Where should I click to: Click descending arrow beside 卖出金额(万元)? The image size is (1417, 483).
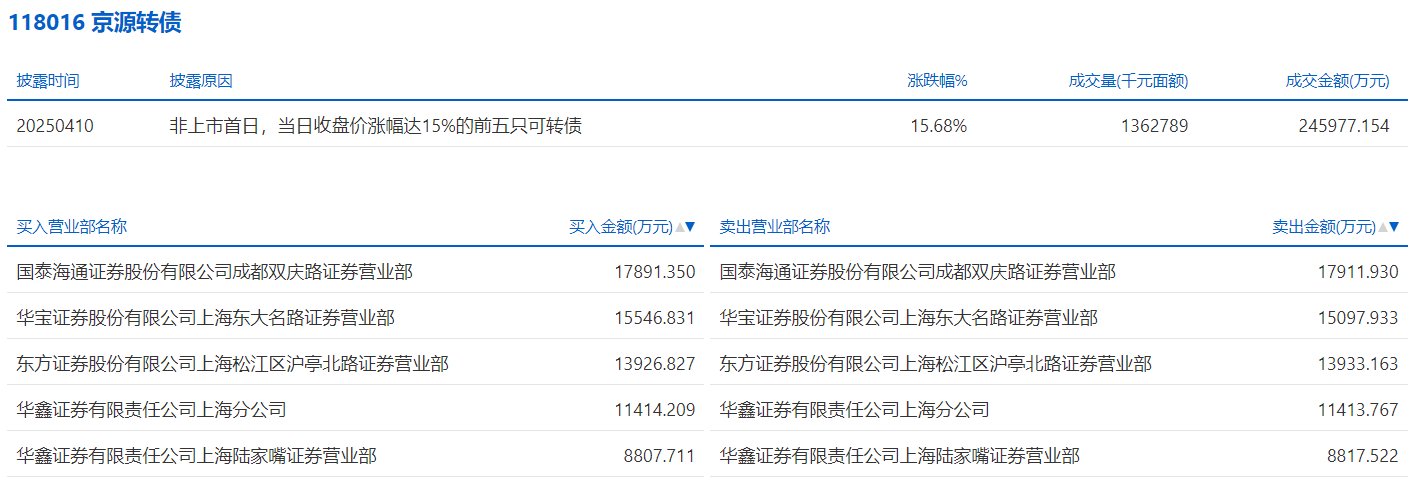tap(1393, 227)
